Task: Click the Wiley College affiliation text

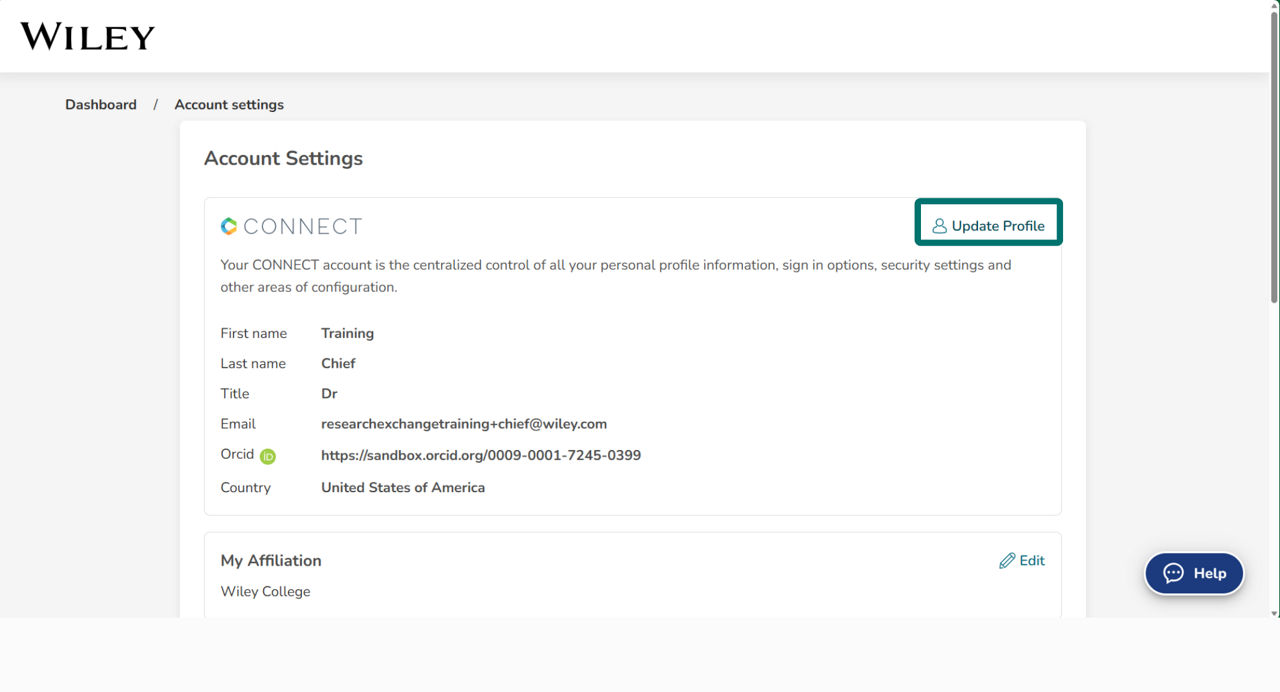Action: pos(266,592)
